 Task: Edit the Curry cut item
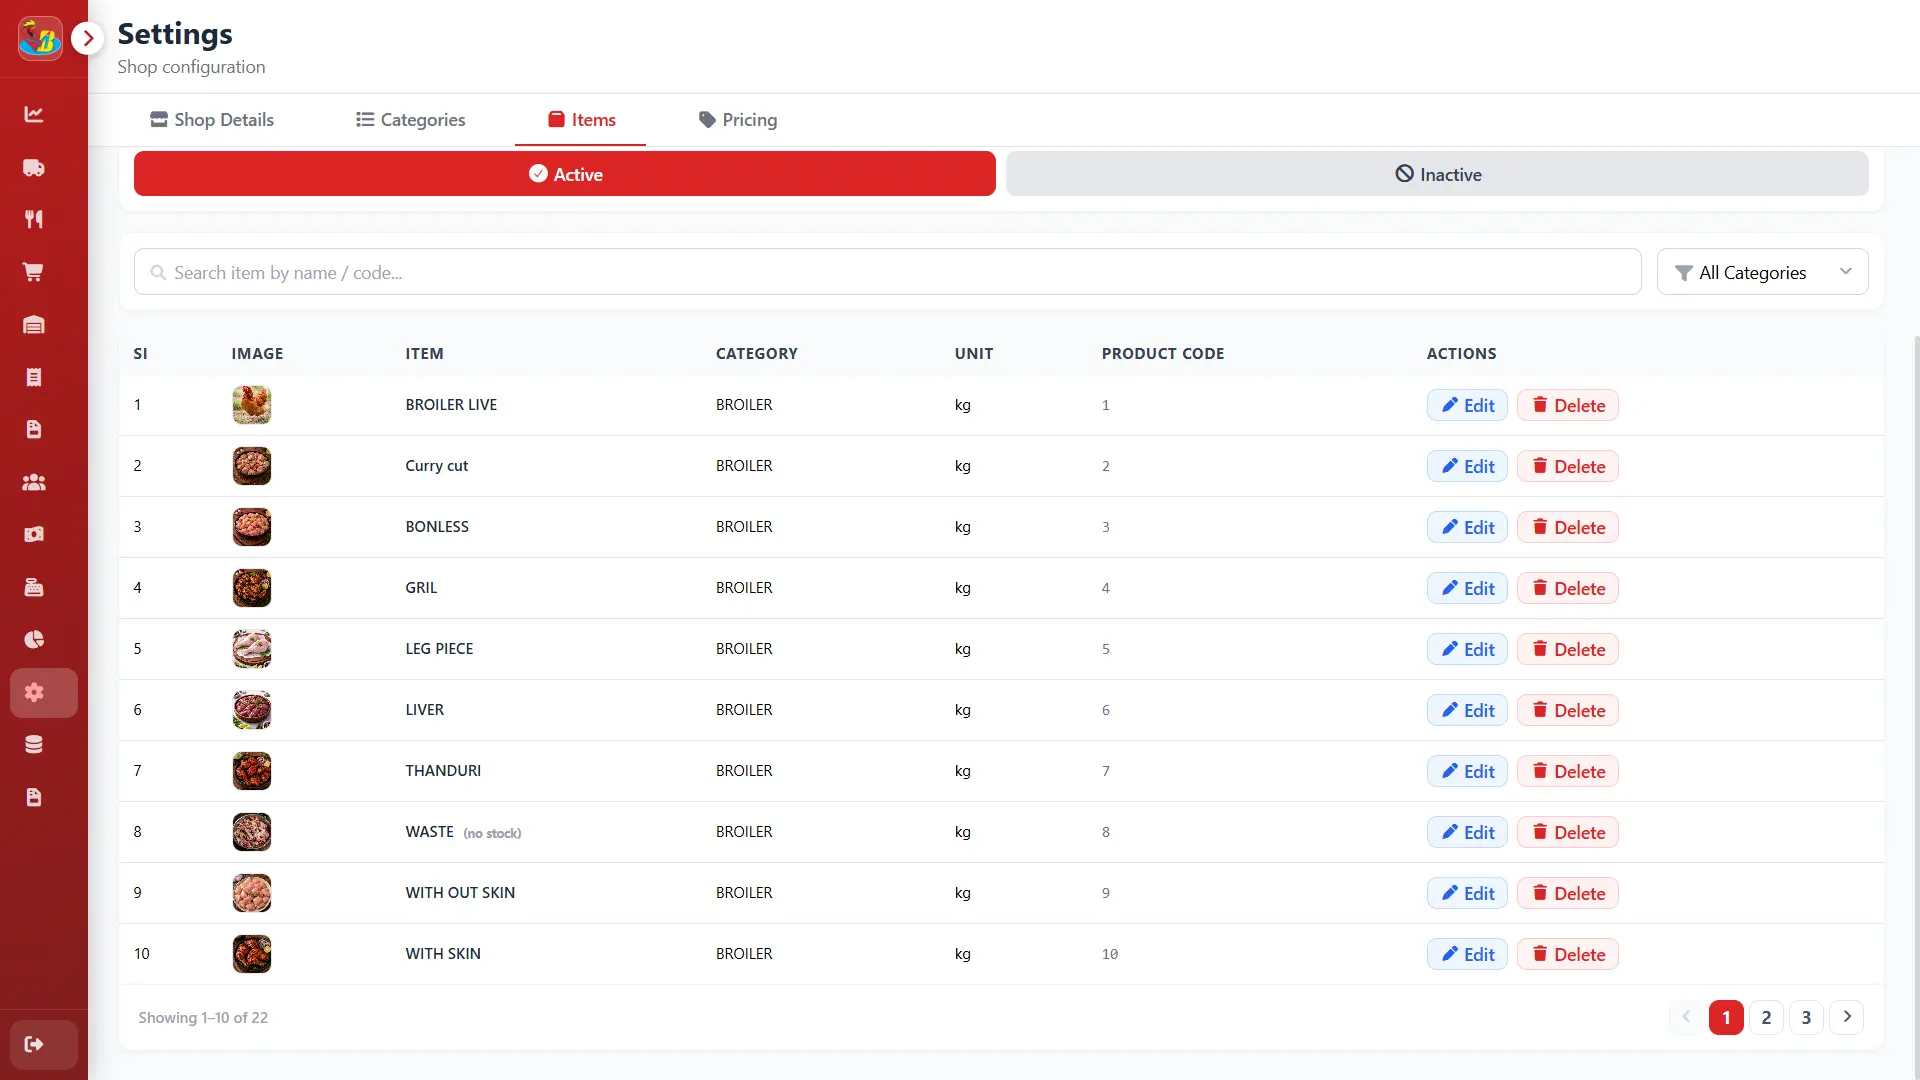coord(1467,466)
